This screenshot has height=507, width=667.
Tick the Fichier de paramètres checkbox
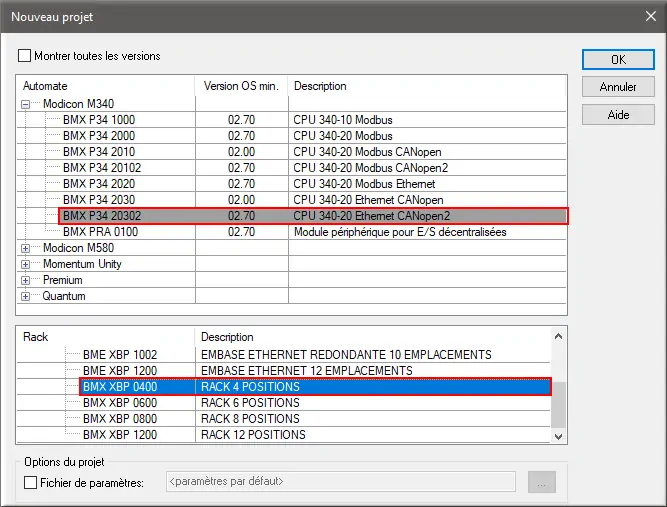pos(30,482)
